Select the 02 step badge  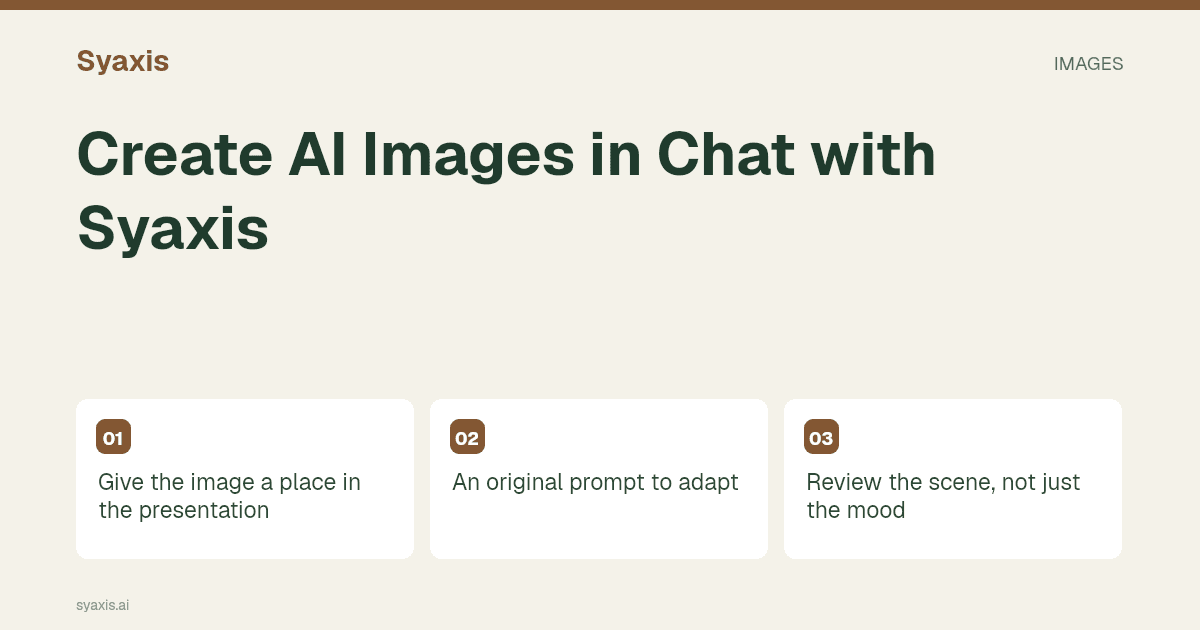coord(467,437)
